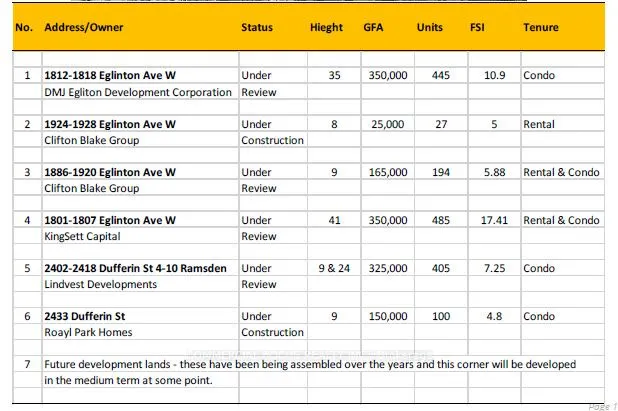Click DMJ Egliton Development Corporation cell
The height and width of the screenshot is (411, 618).
click(138, 92)
